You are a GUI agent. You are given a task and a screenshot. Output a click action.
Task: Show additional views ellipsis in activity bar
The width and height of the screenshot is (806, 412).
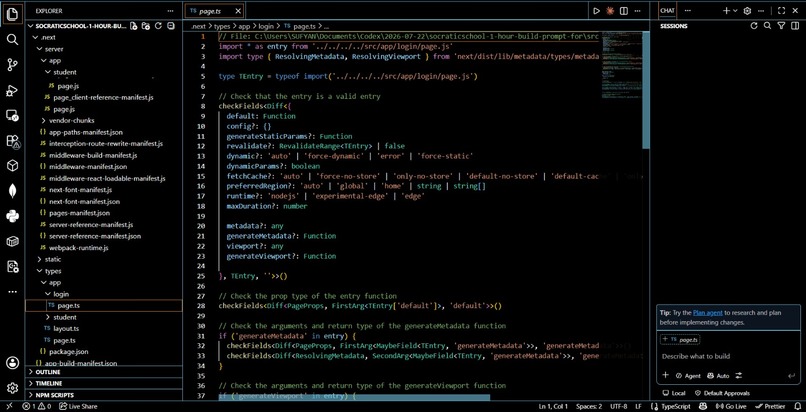click(12, 292)
